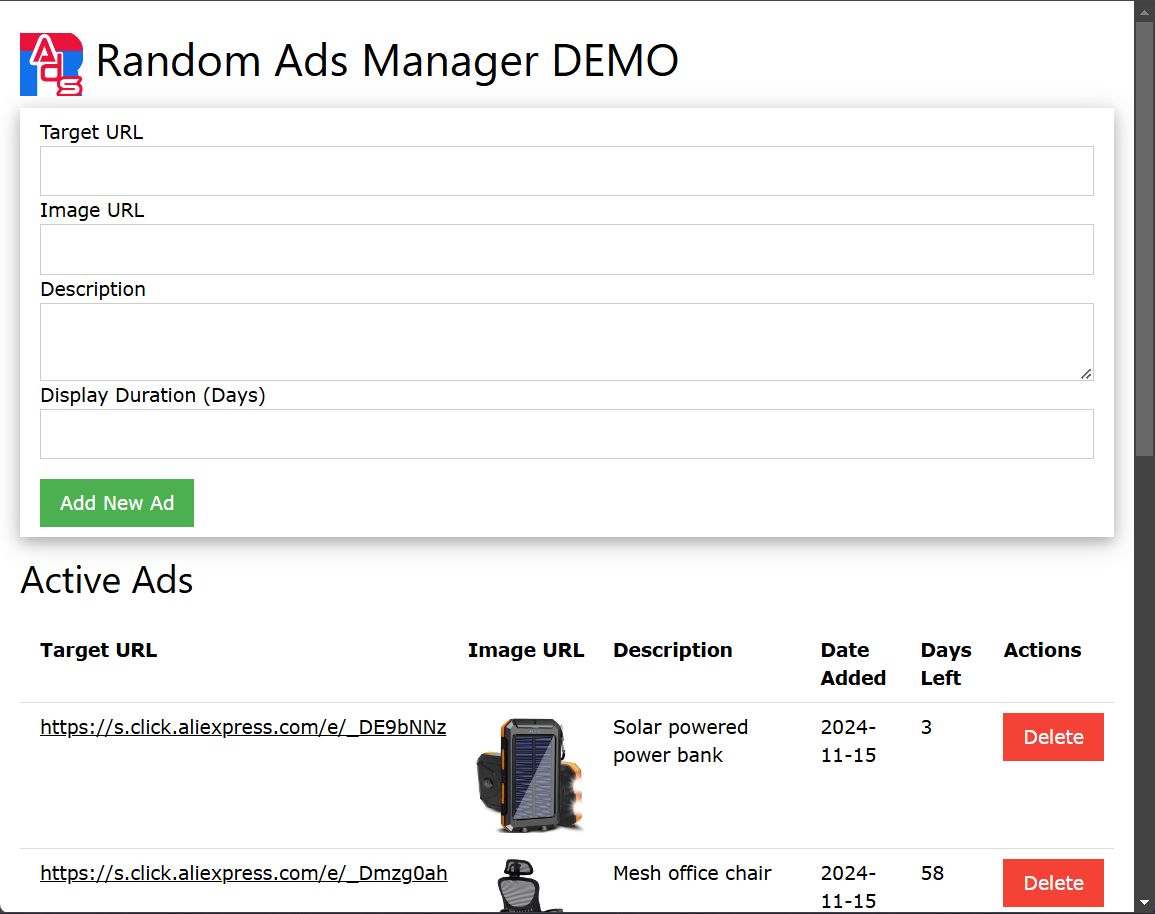Screen dimensions: 1155x914
Task: Open the _Dmzg0ah AliExpress link
Action: pos(244,873)
